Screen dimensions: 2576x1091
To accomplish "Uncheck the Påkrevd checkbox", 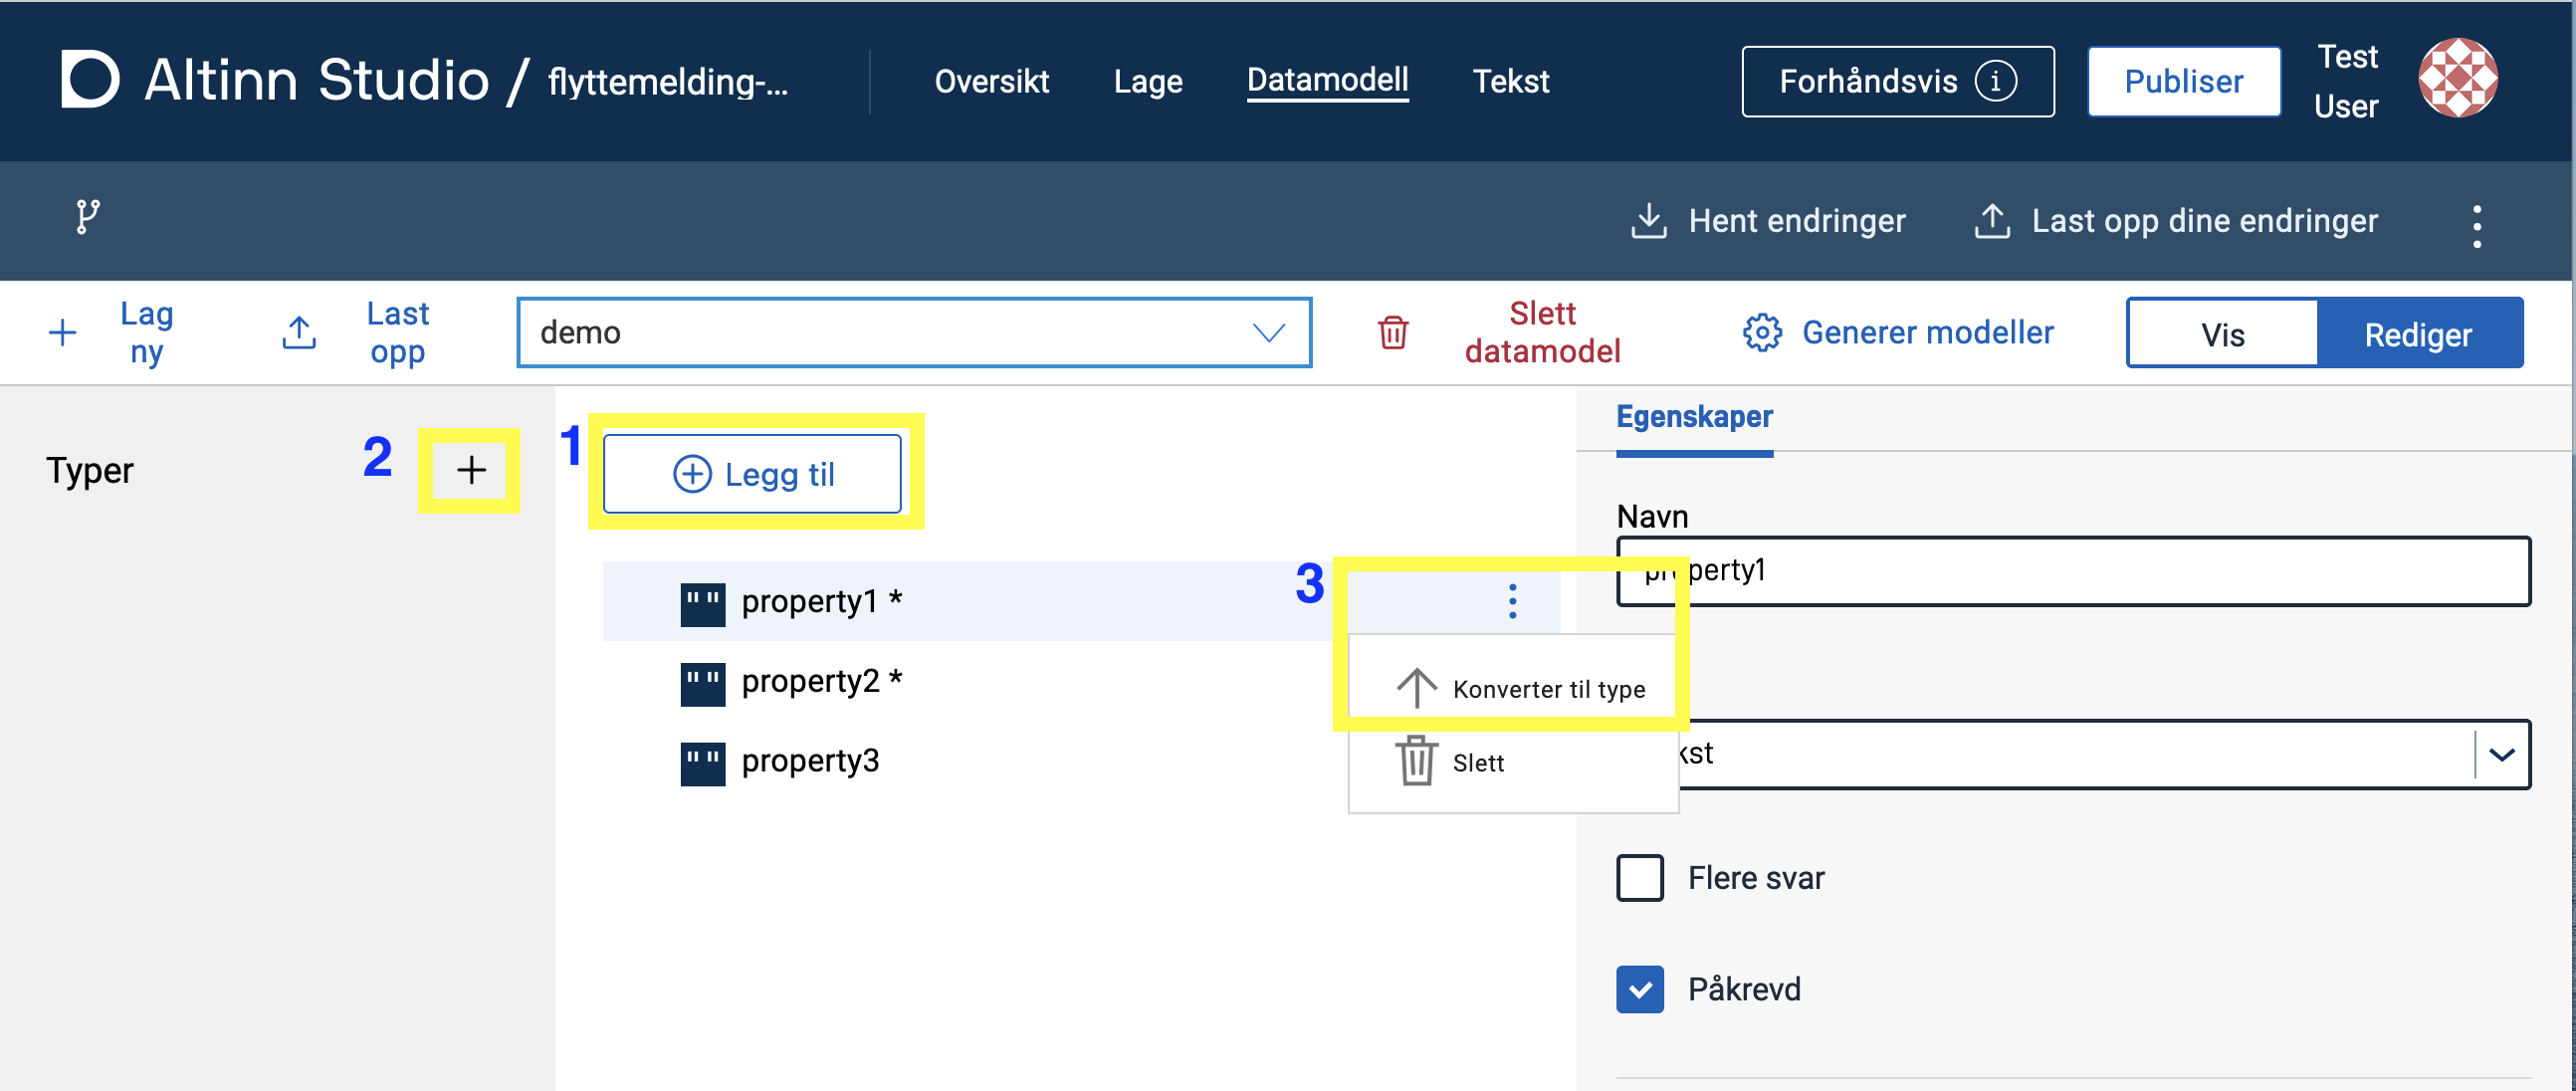I will point(1640,989).
